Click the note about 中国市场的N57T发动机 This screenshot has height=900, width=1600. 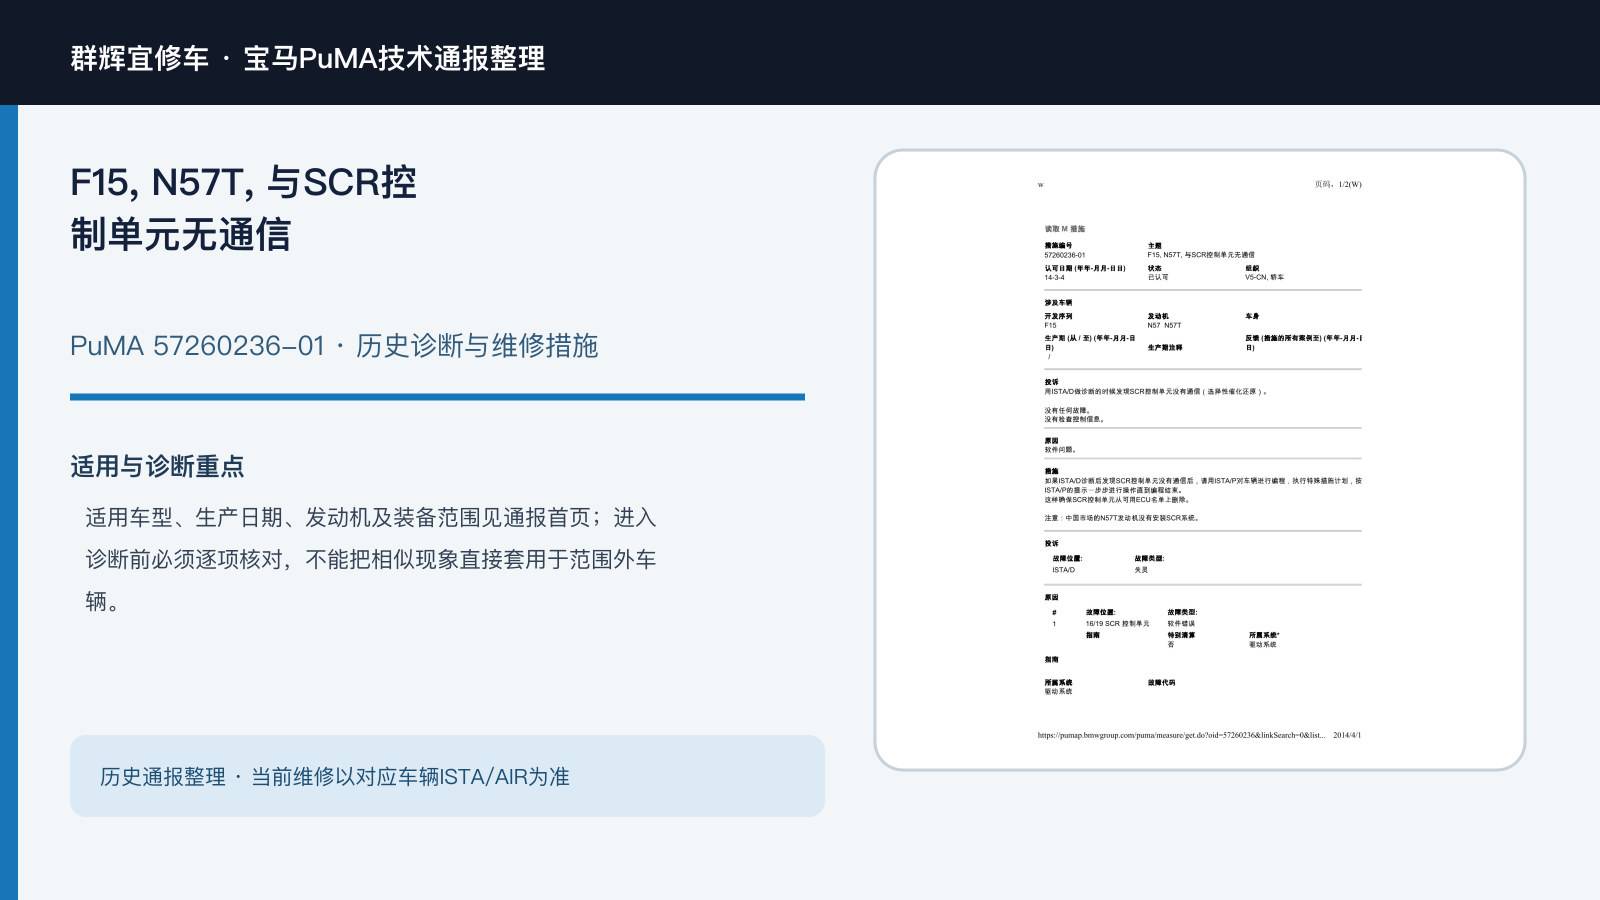[1122, 518]
